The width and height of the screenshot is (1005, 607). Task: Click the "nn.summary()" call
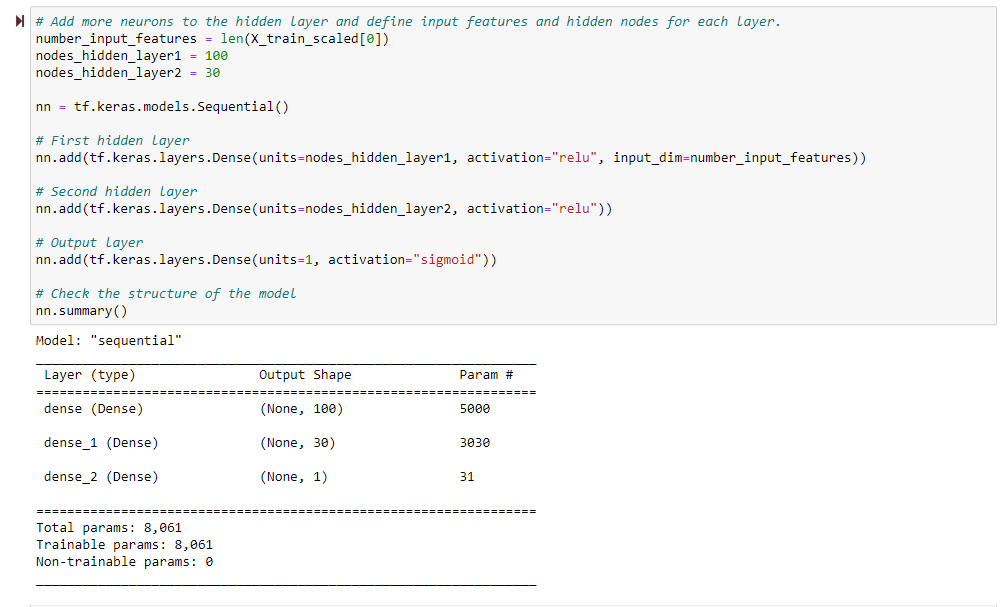[81, 311]
